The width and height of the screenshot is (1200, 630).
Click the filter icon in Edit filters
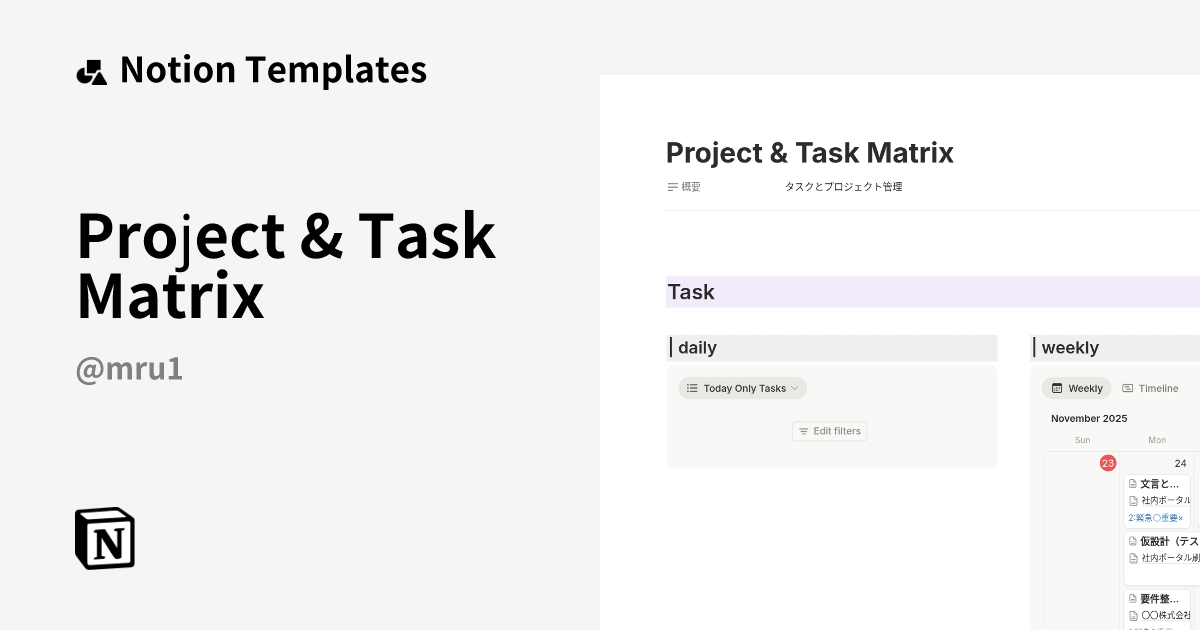[x=803, y=431]
